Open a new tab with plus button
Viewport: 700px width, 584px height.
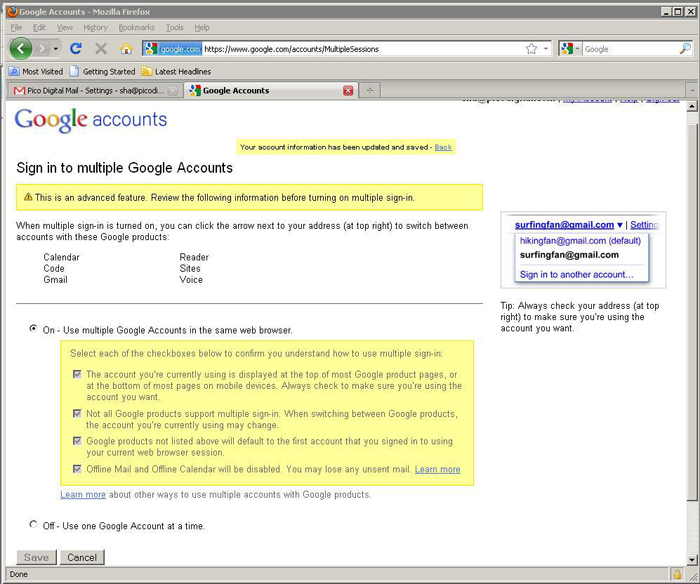tap(370, 91)
